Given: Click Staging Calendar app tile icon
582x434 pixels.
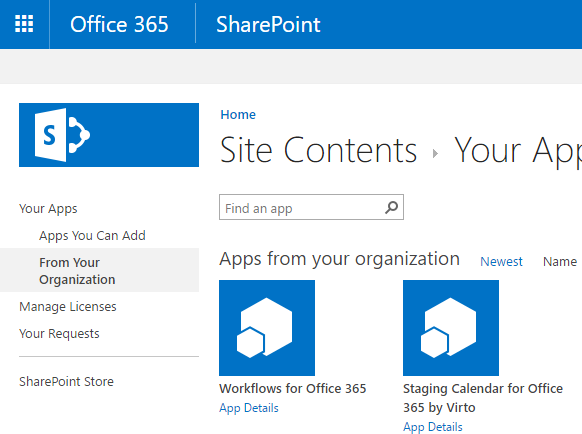Looking at the screenshot, I should (x=451, y=328).
